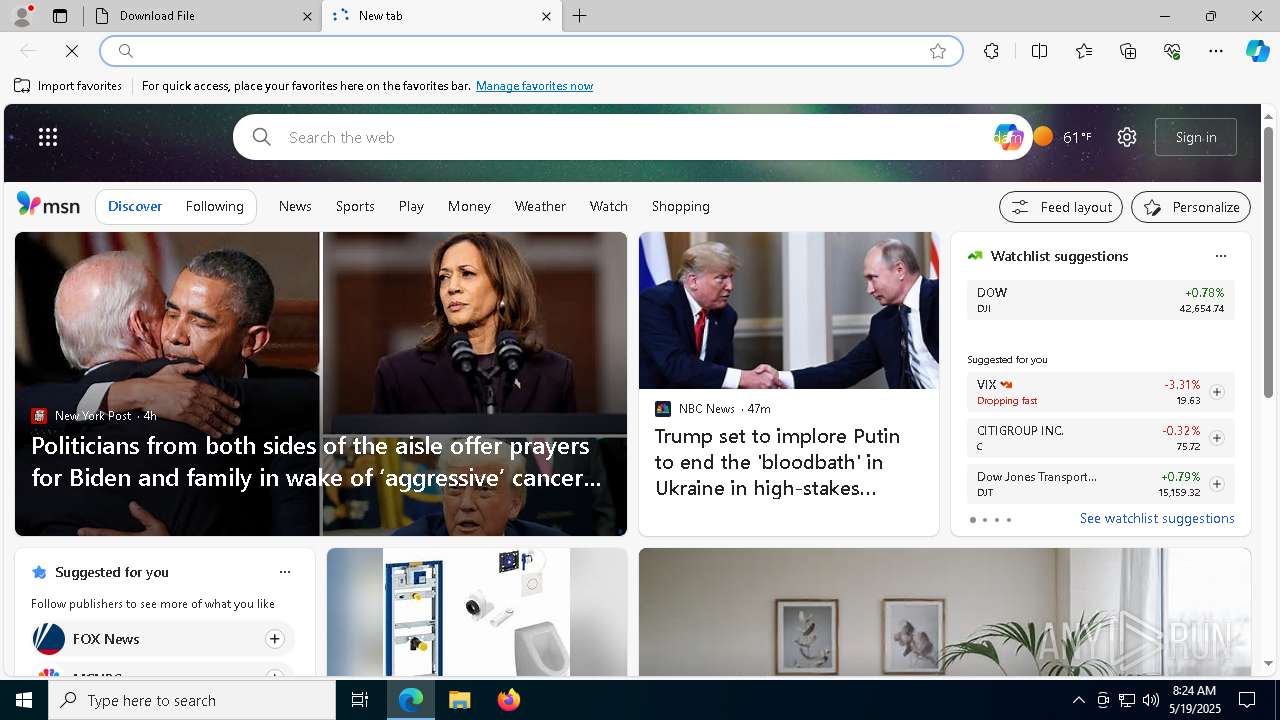Open the Money menu item
1280x720 pixels.
pyautogui.click(x=469, y=206)
